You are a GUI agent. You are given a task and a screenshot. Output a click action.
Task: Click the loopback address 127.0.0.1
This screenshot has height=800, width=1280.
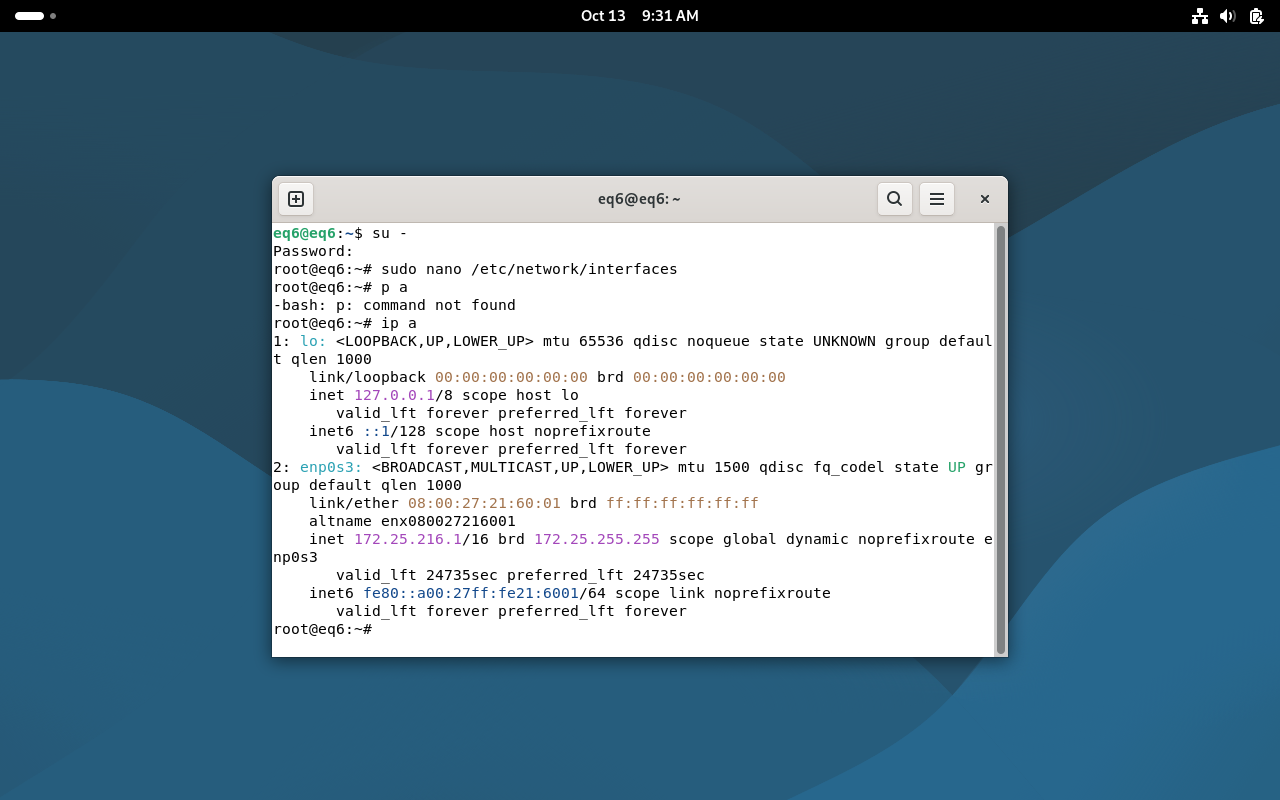point(394,395)
